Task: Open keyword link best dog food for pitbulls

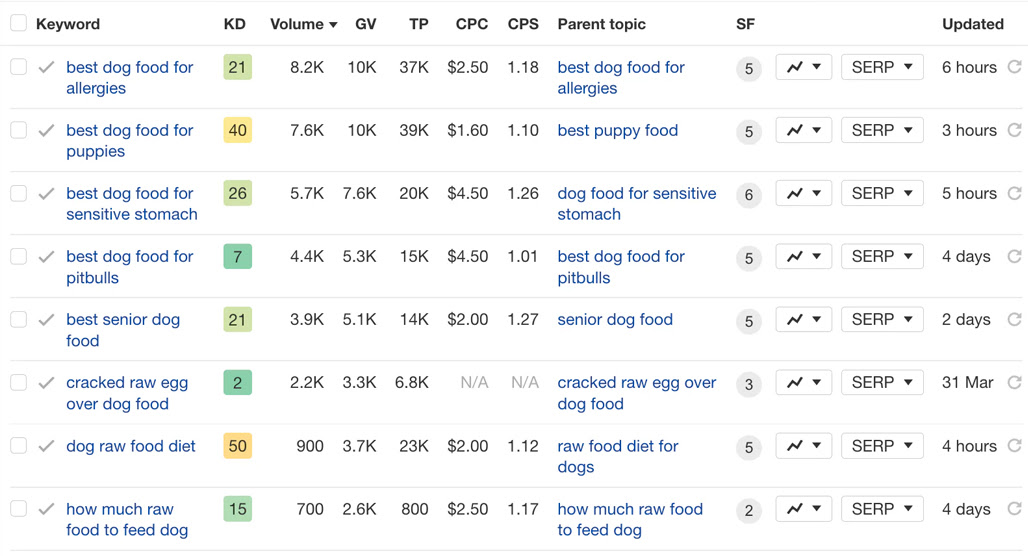Action: coord(130,267)
